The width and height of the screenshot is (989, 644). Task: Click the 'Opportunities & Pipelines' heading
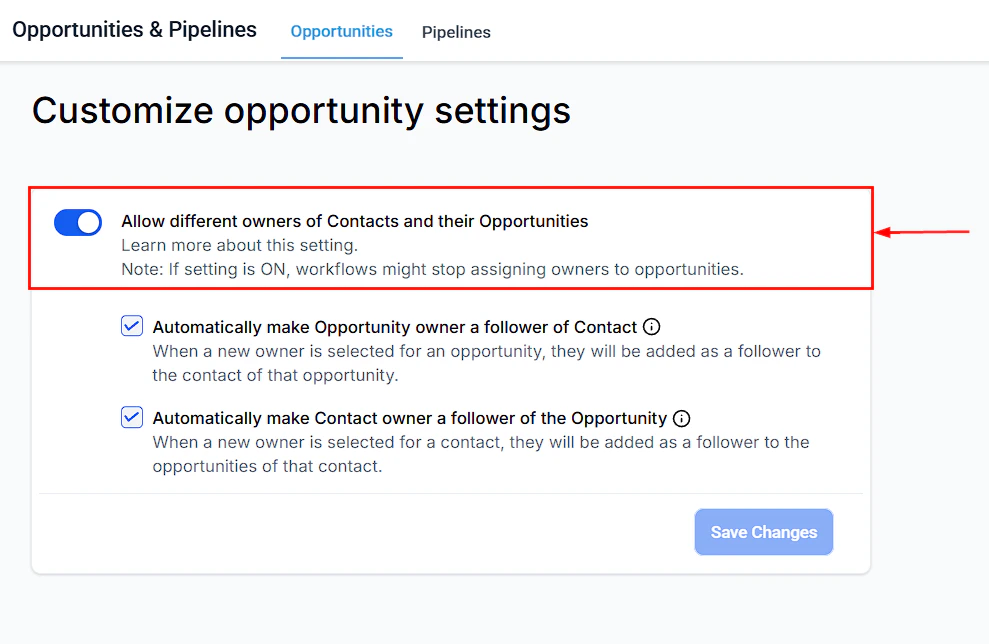click(134, 29)
